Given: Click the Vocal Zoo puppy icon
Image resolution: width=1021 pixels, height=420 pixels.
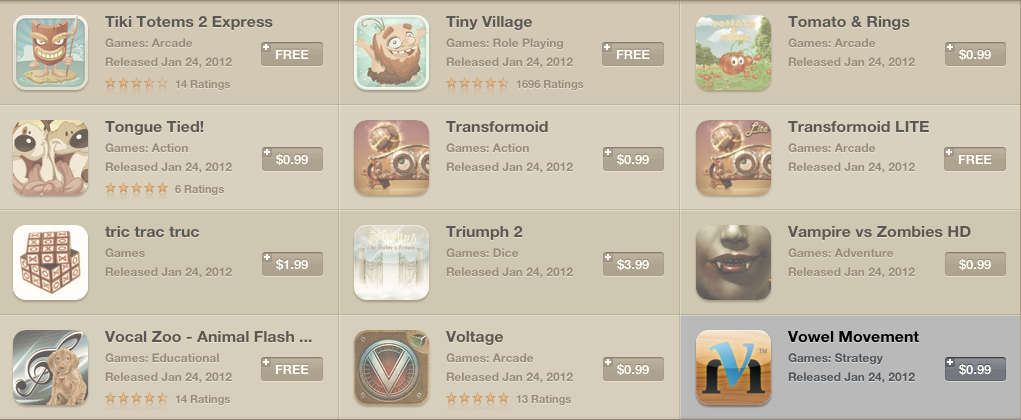Looking at the screenshot, I should (51, 367).
